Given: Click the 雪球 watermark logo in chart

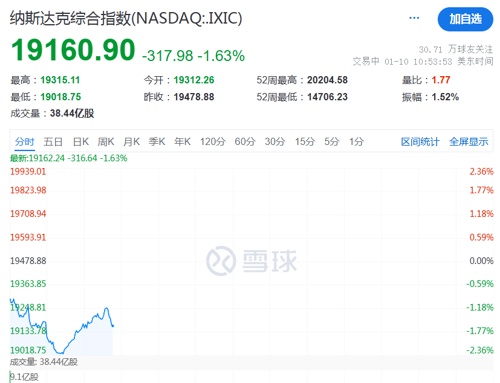Looking at the screenshot, I should [251, 261].
